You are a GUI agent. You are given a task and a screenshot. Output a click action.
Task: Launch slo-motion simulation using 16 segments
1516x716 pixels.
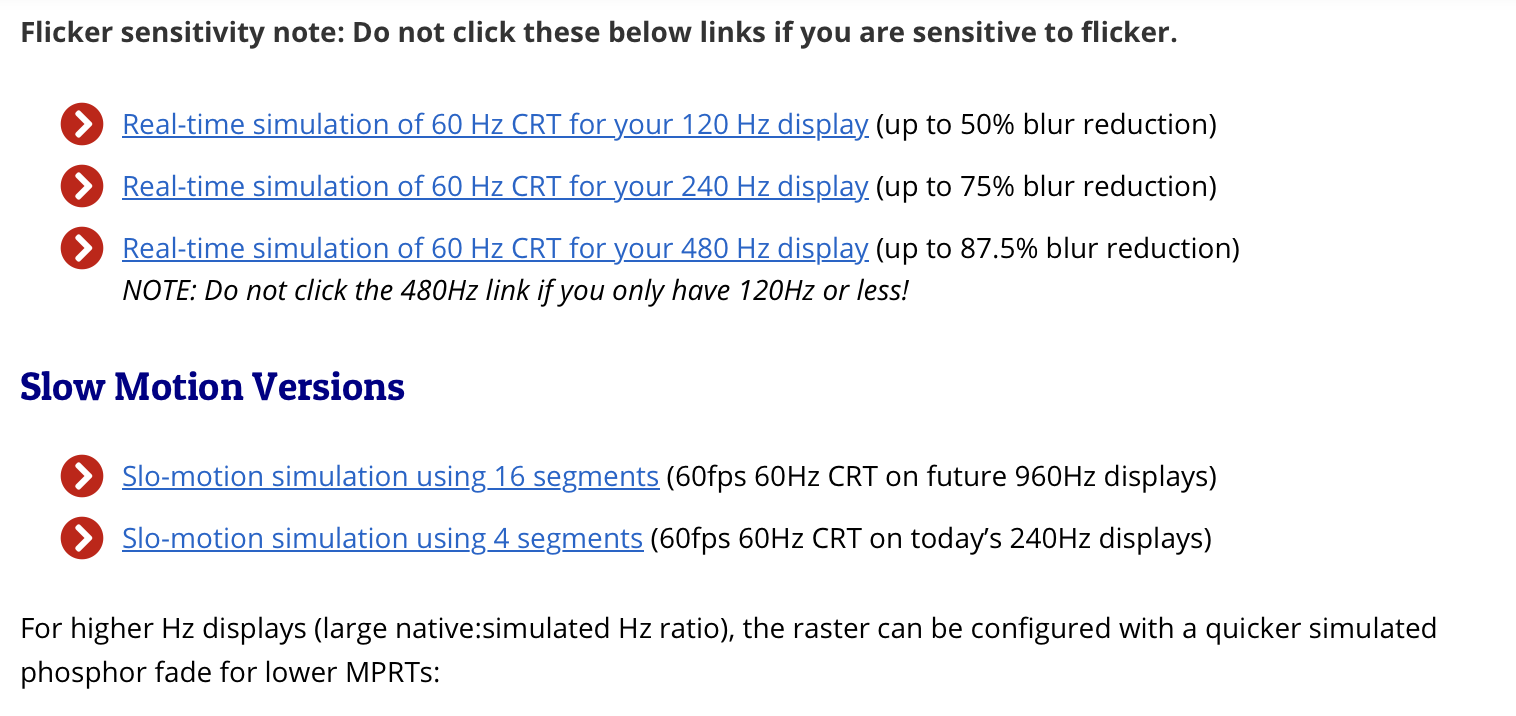pyautogui.click(x=390, y=477)
